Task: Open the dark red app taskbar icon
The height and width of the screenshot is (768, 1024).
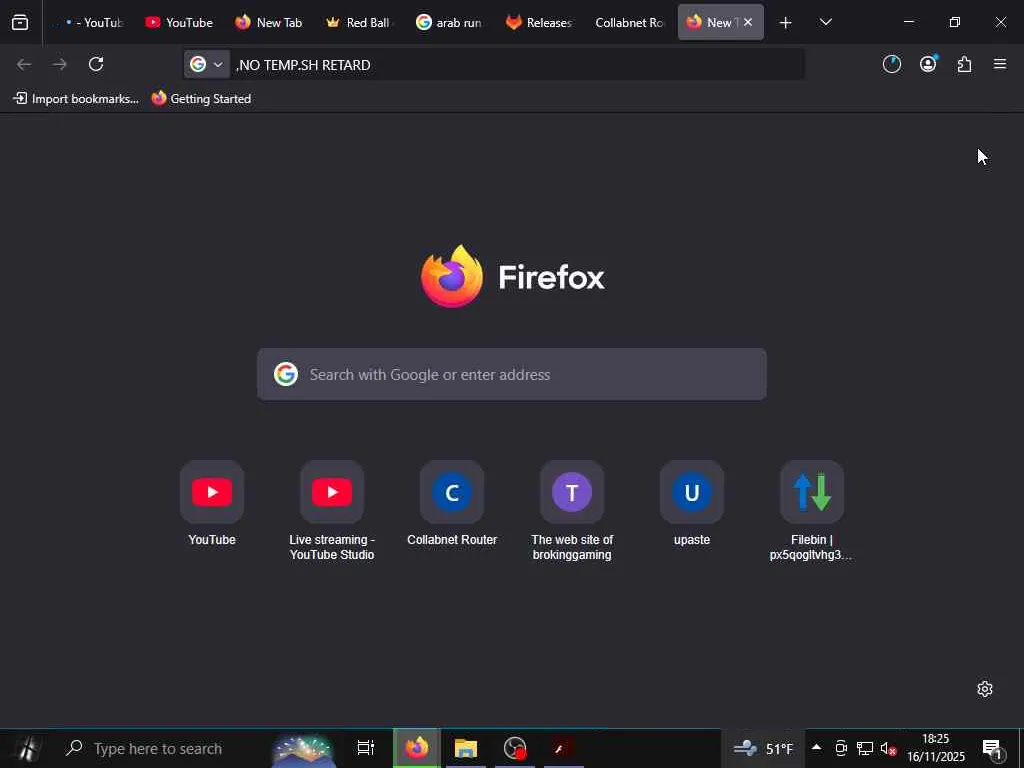Action: [563, 748]
